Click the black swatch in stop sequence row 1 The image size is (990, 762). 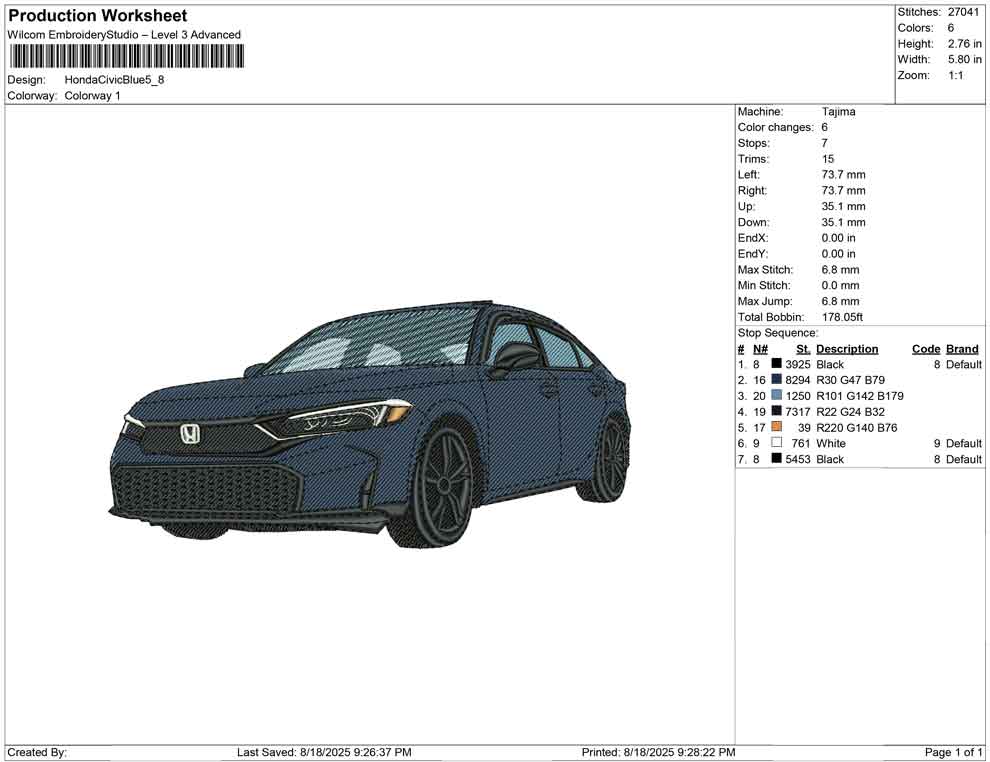tap(777, 364)
